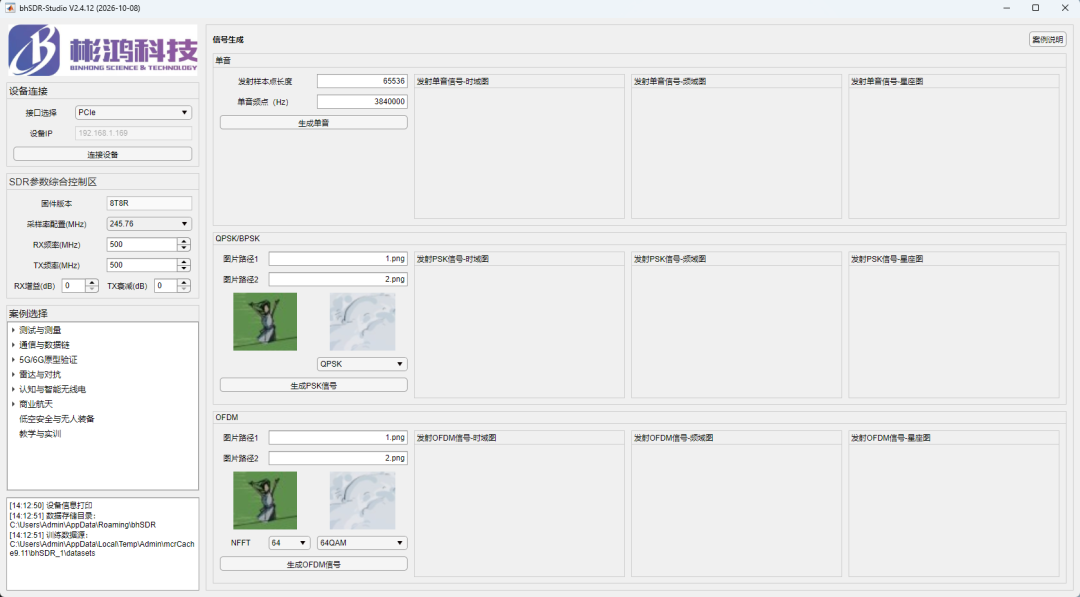1080x597 pixels.
Task: Click the TX衰减(dB) value field
Action: (x=165, y=286)
